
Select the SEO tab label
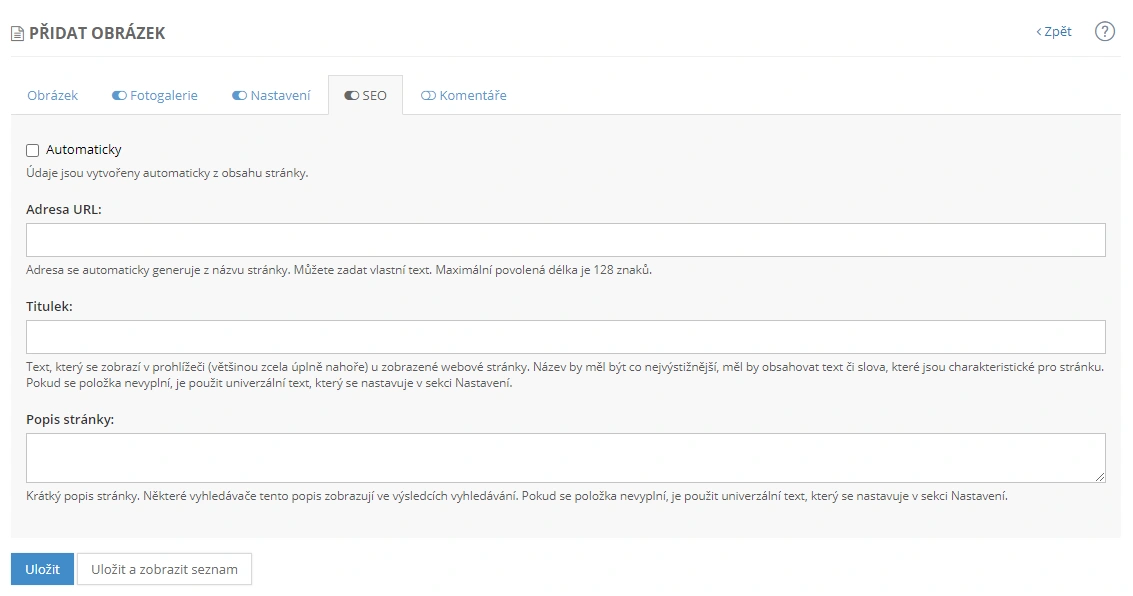point(374,96)
